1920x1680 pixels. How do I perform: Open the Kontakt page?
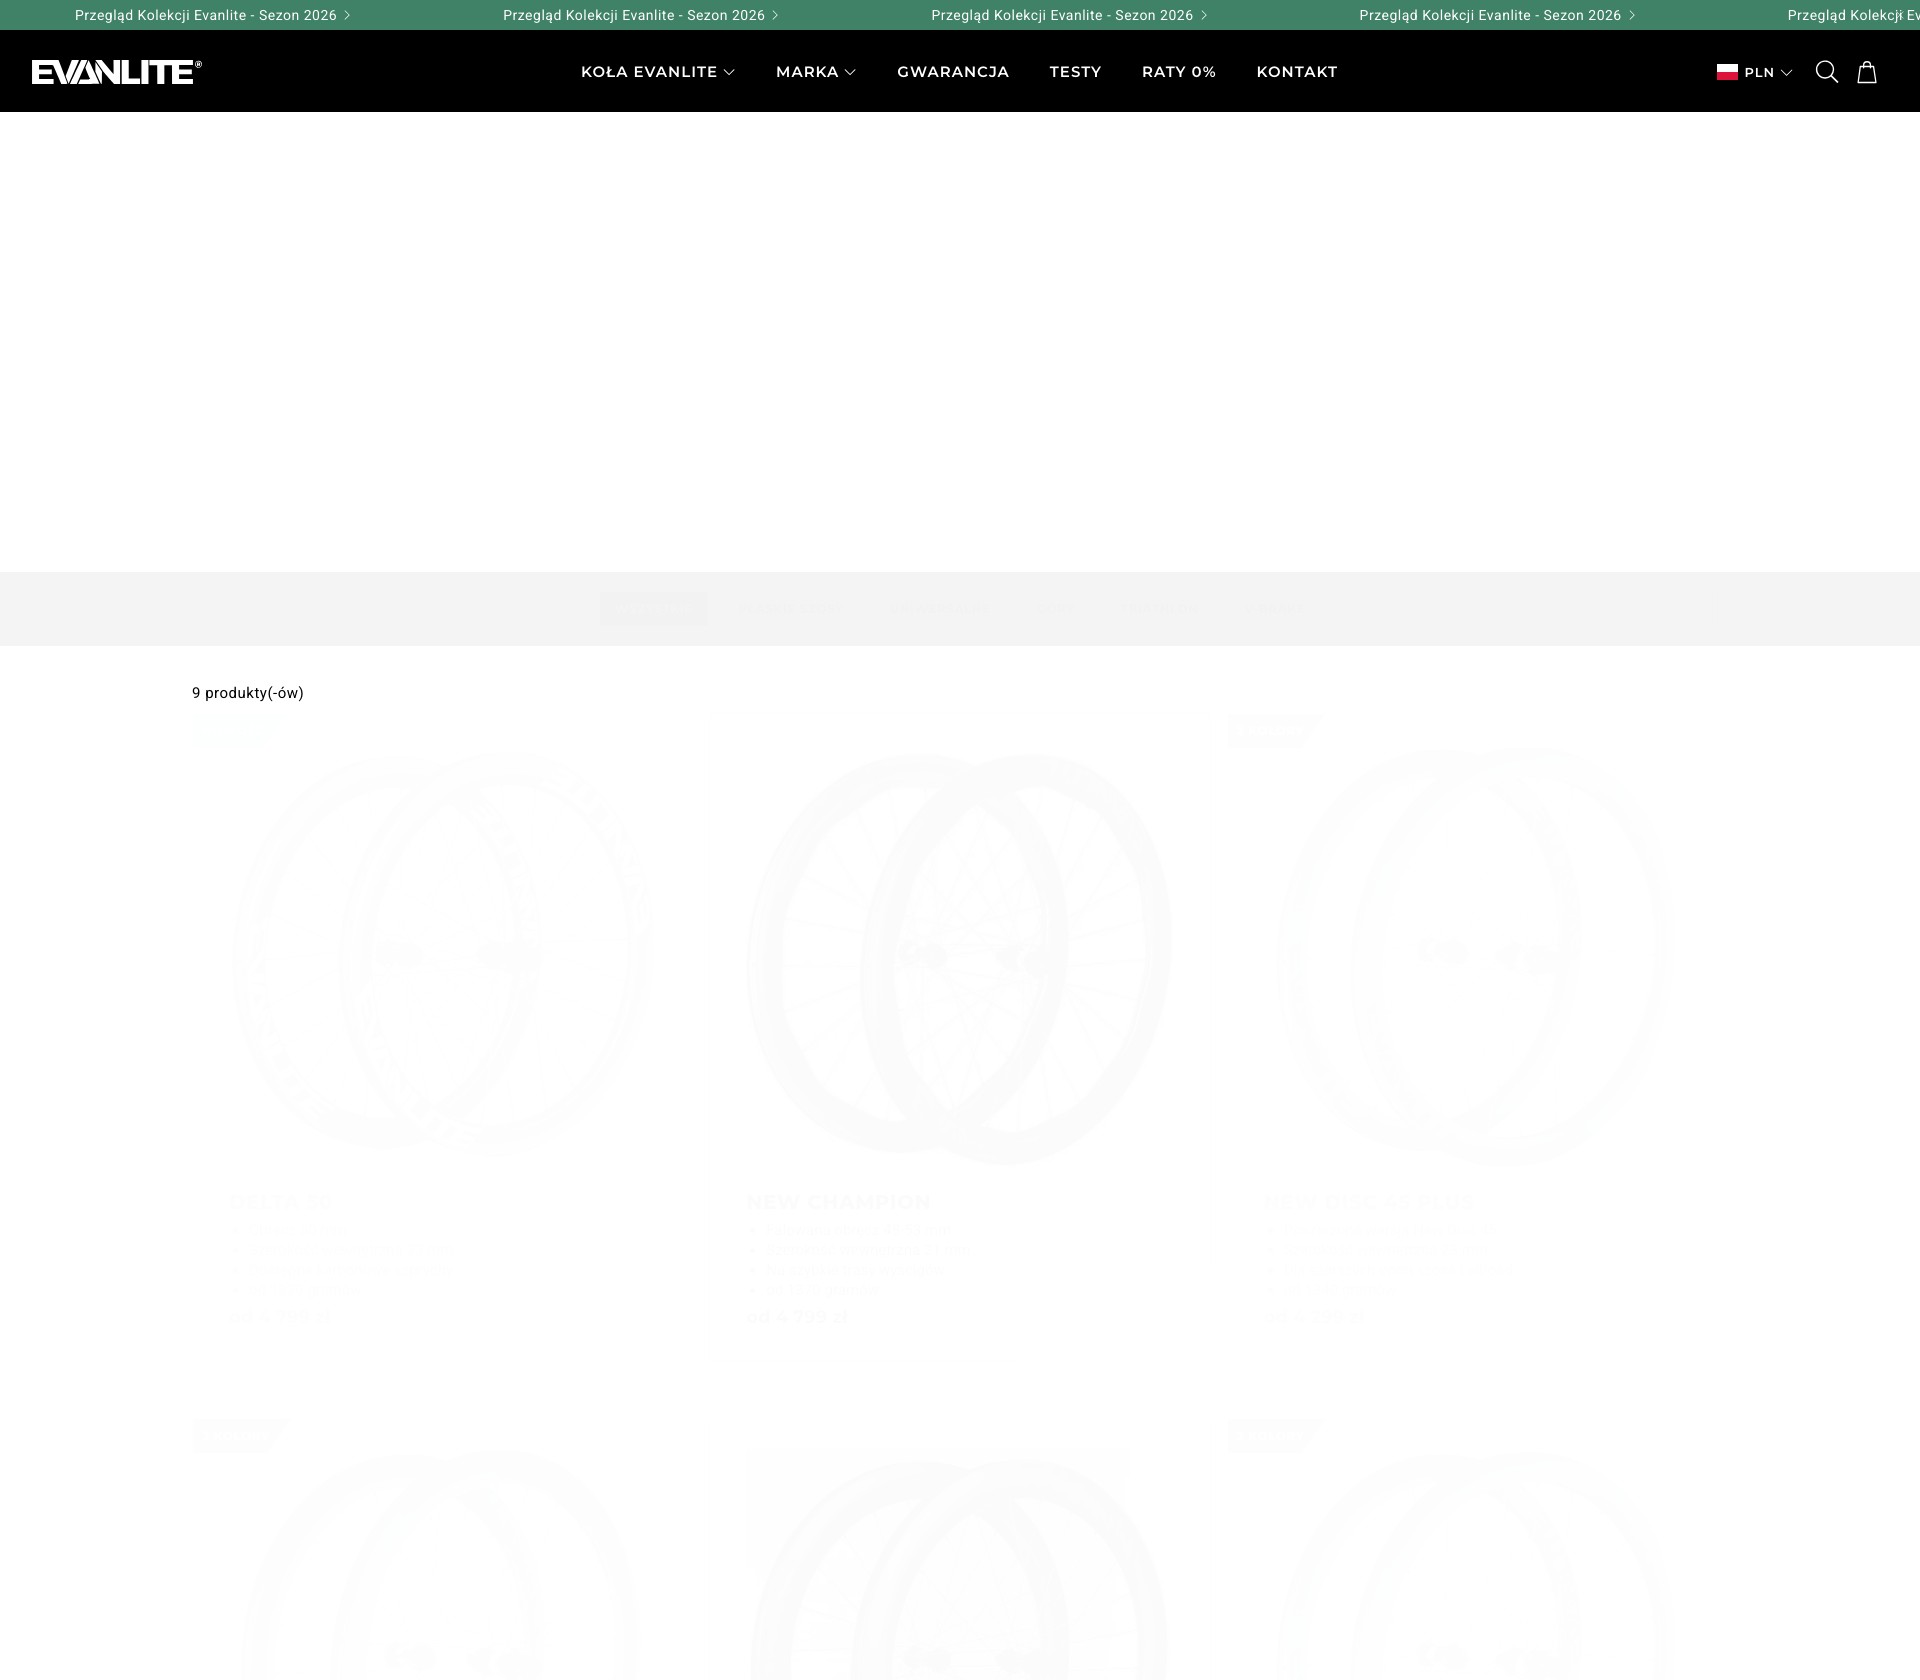pos(1297,72)
